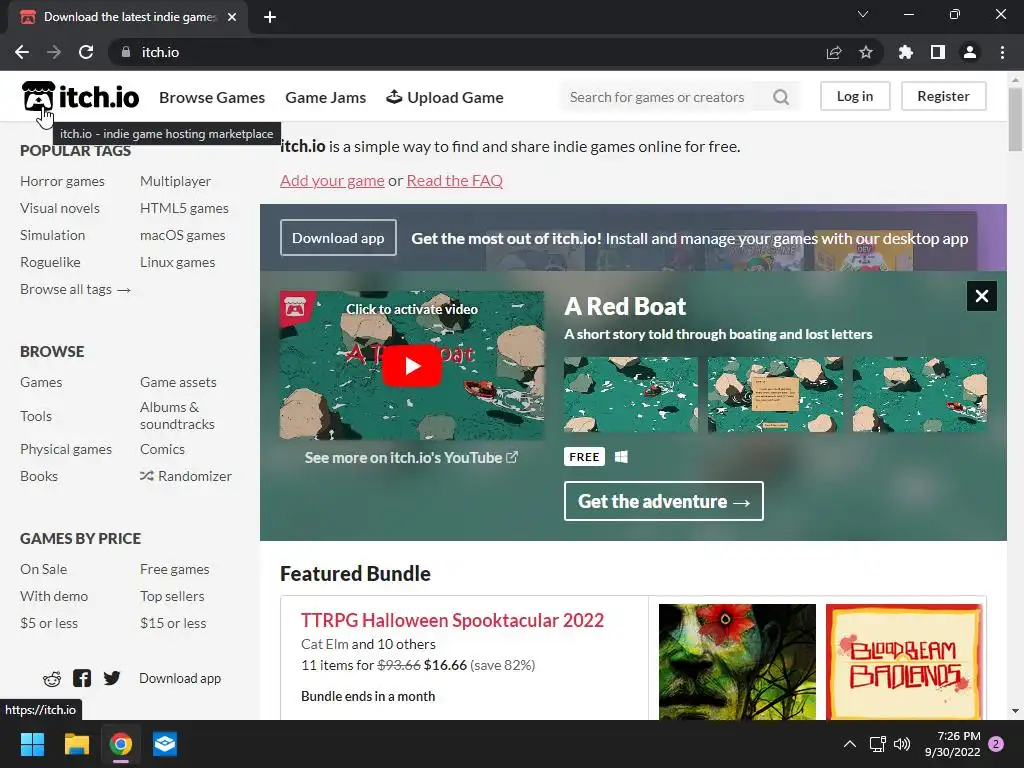Image resolution: width=1024 pixels, height=768 pixels.
Task: Click the Randomizer link
Action: [x=186, y=476]
